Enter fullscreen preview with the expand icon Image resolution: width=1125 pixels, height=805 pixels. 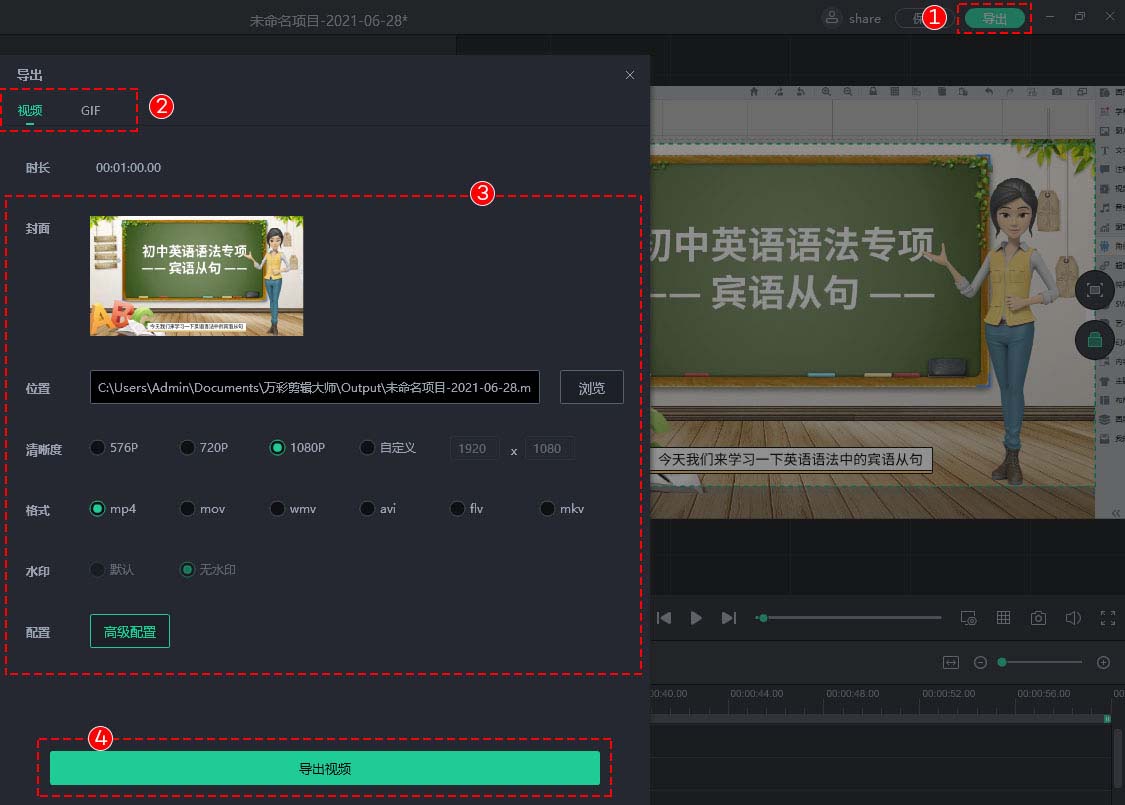click(x=1108, y=617)
